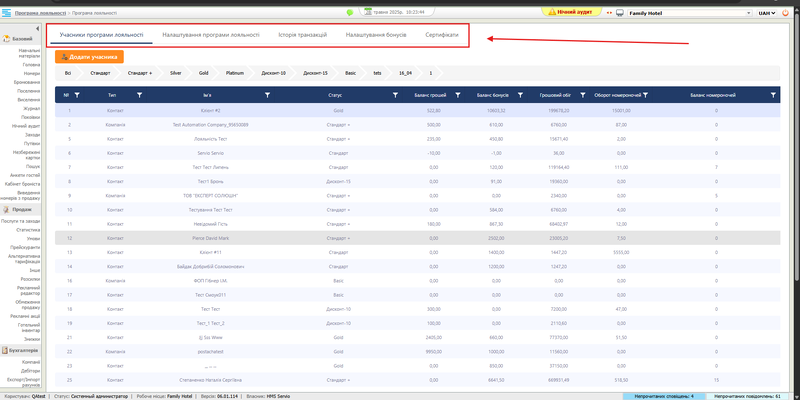
Task: Select the Gold level filter
Action: click(203, 73)
